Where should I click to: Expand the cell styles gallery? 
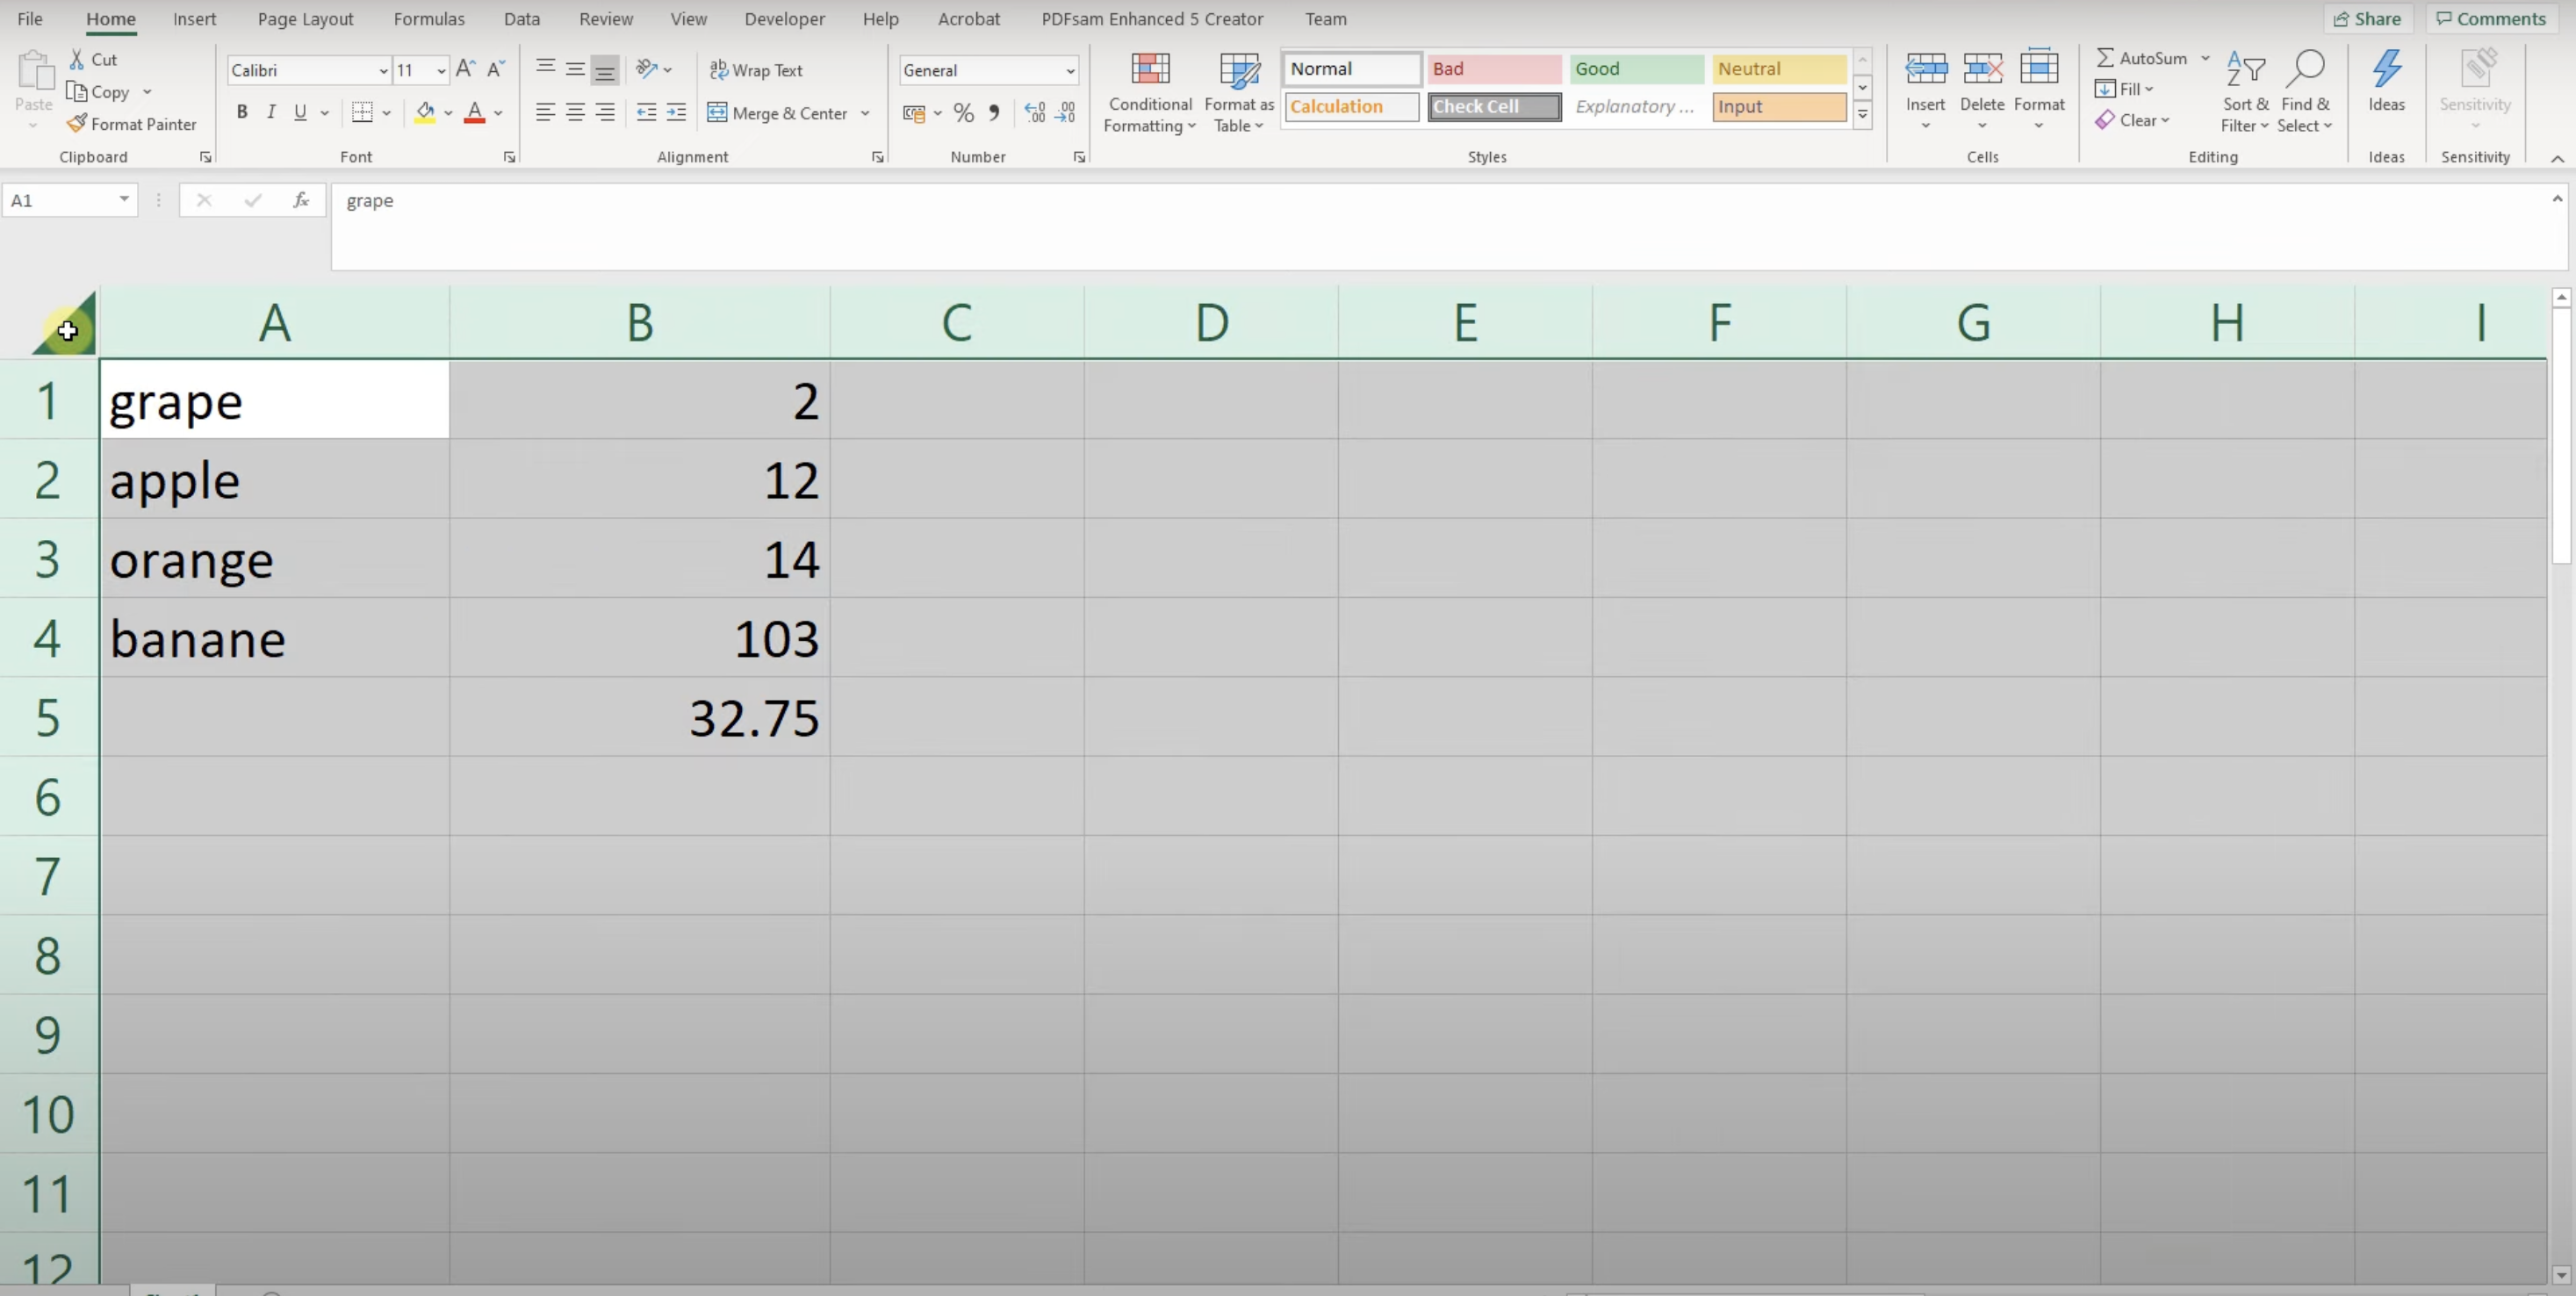[x=1862, y=114]
